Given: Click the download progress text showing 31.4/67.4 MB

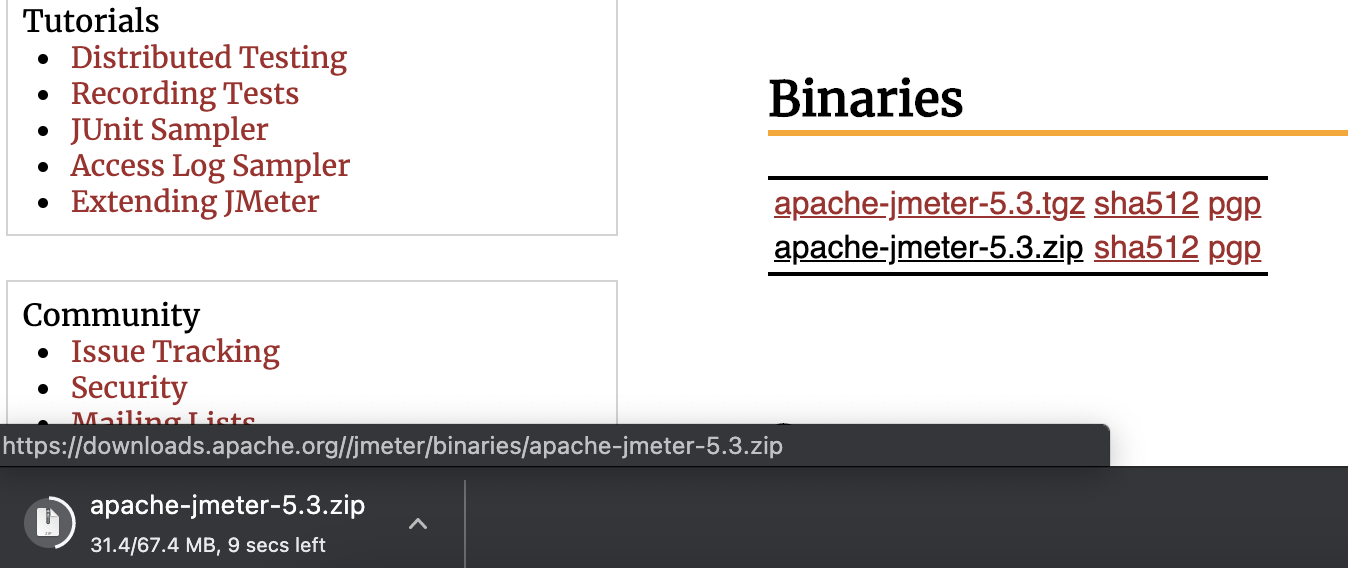Looking at the screenshot, I should 207,545.
